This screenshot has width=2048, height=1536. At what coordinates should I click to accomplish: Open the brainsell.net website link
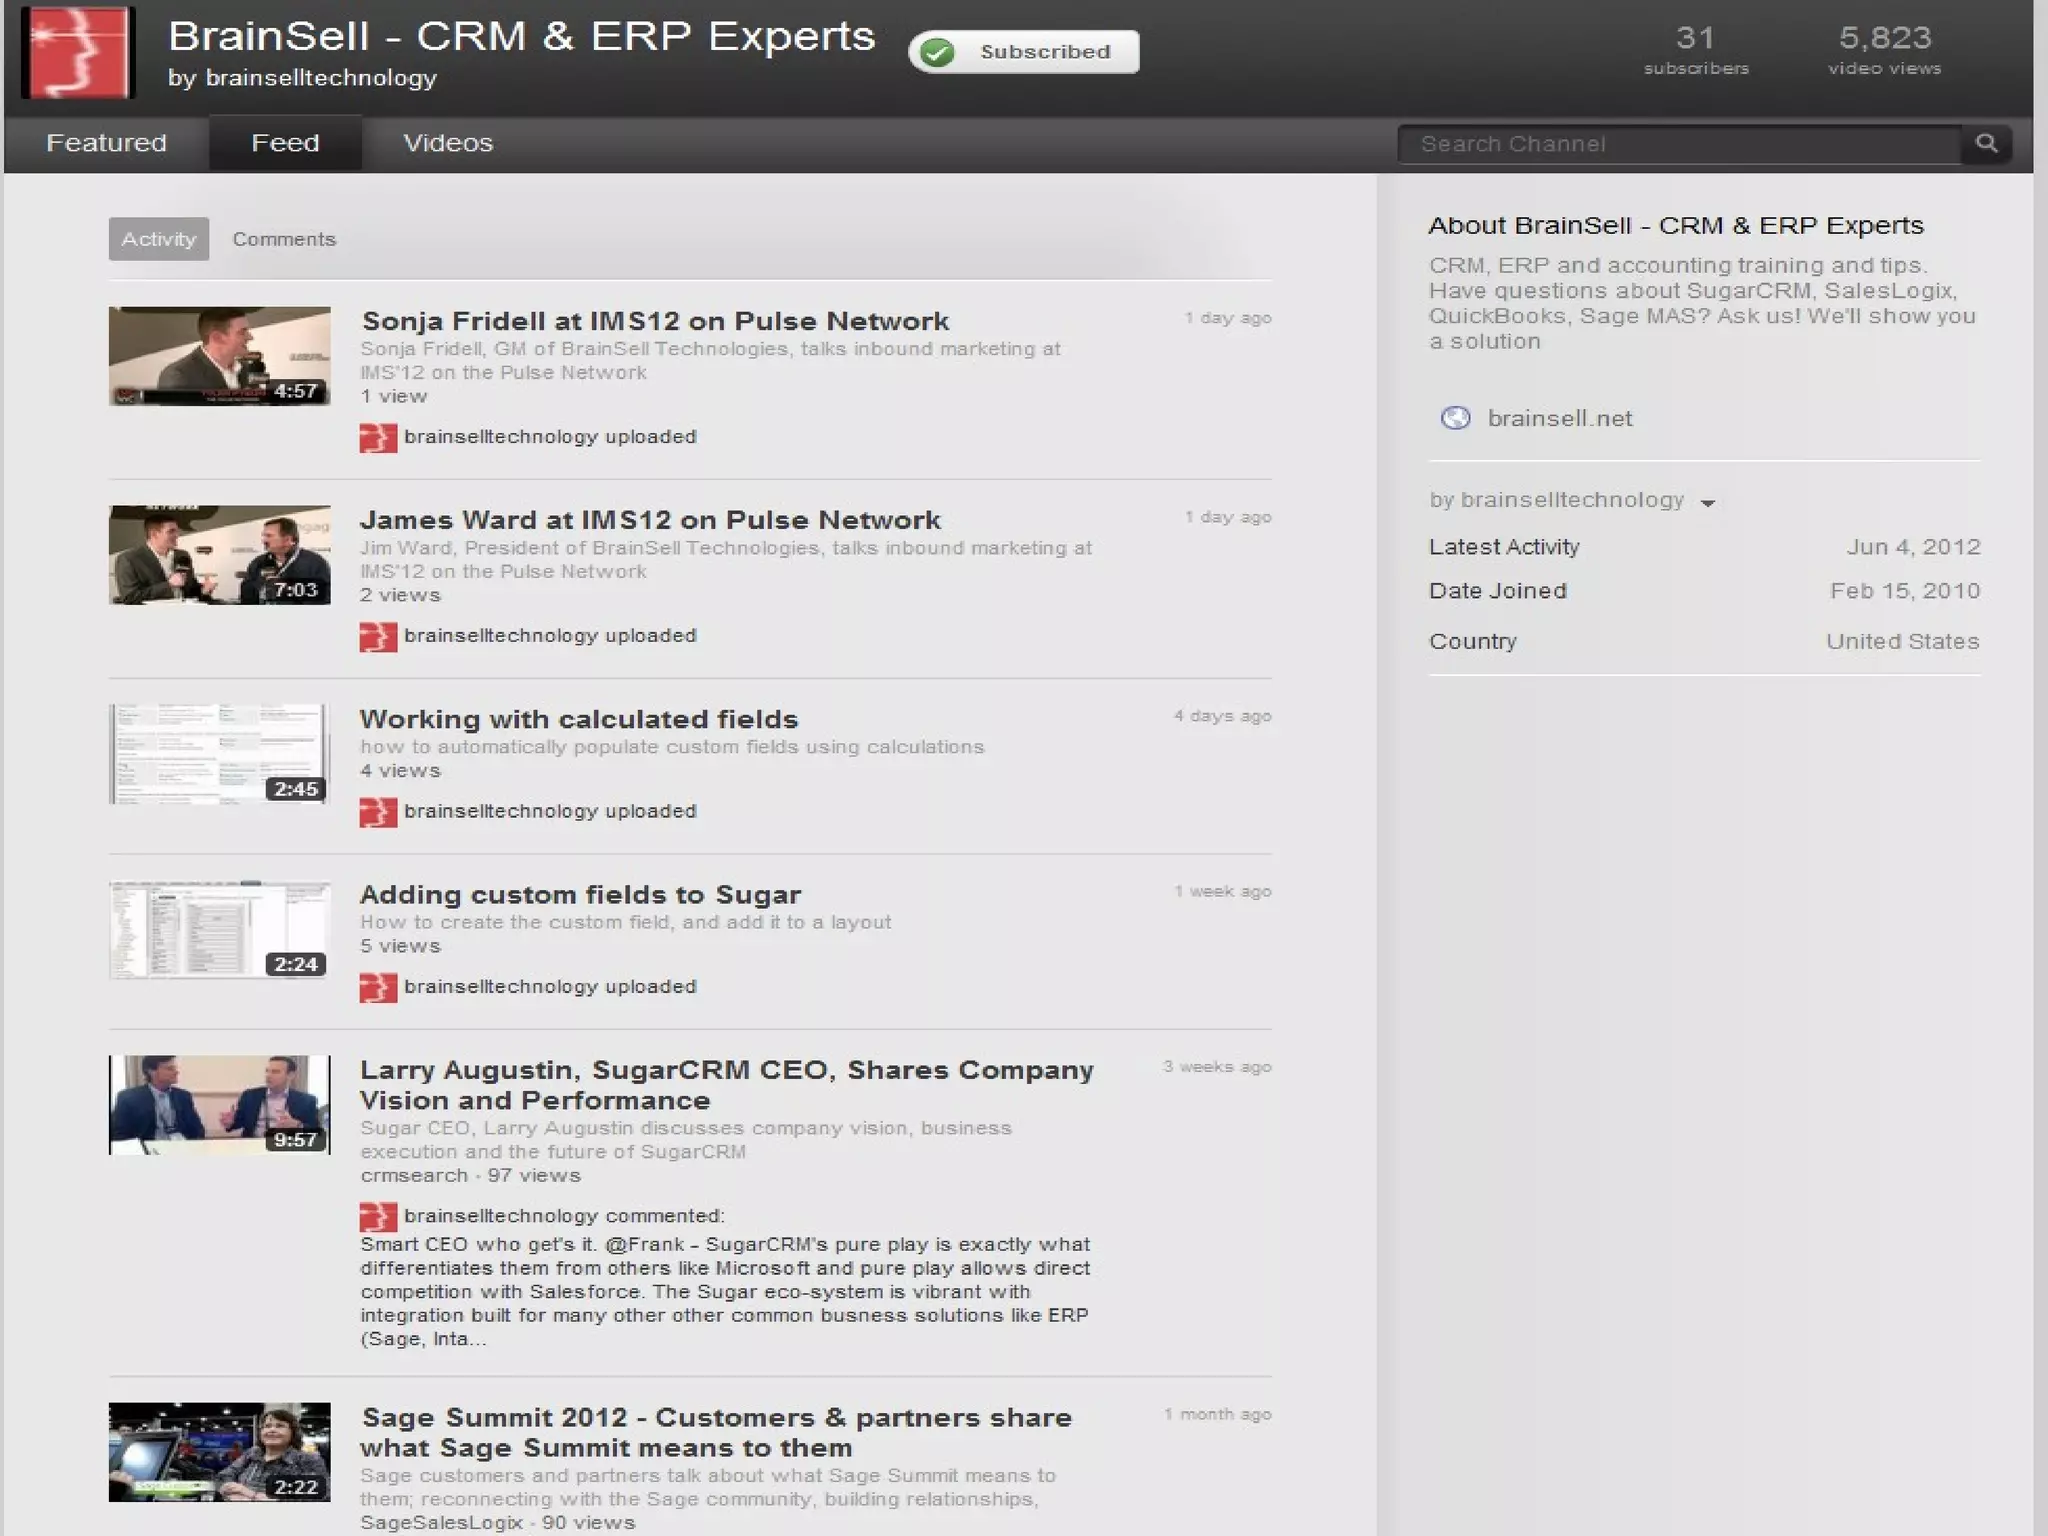[x=1559, y=418]
